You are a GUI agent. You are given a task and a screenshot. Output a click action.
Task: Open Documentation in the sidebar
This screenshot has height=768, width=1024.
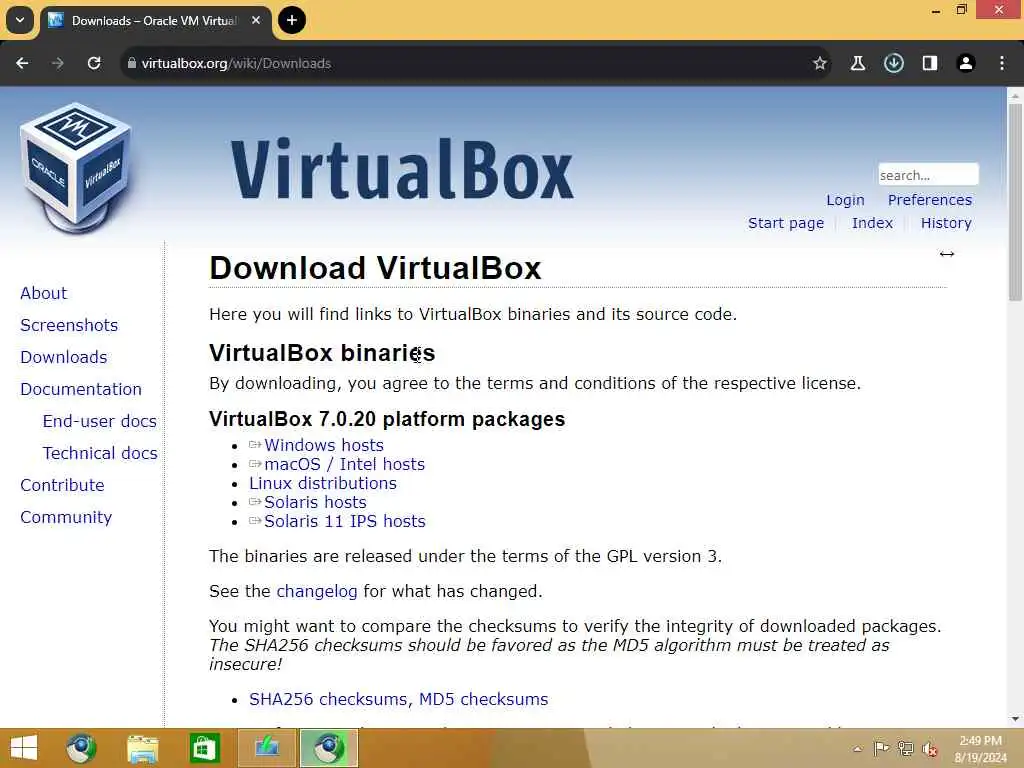81,389
